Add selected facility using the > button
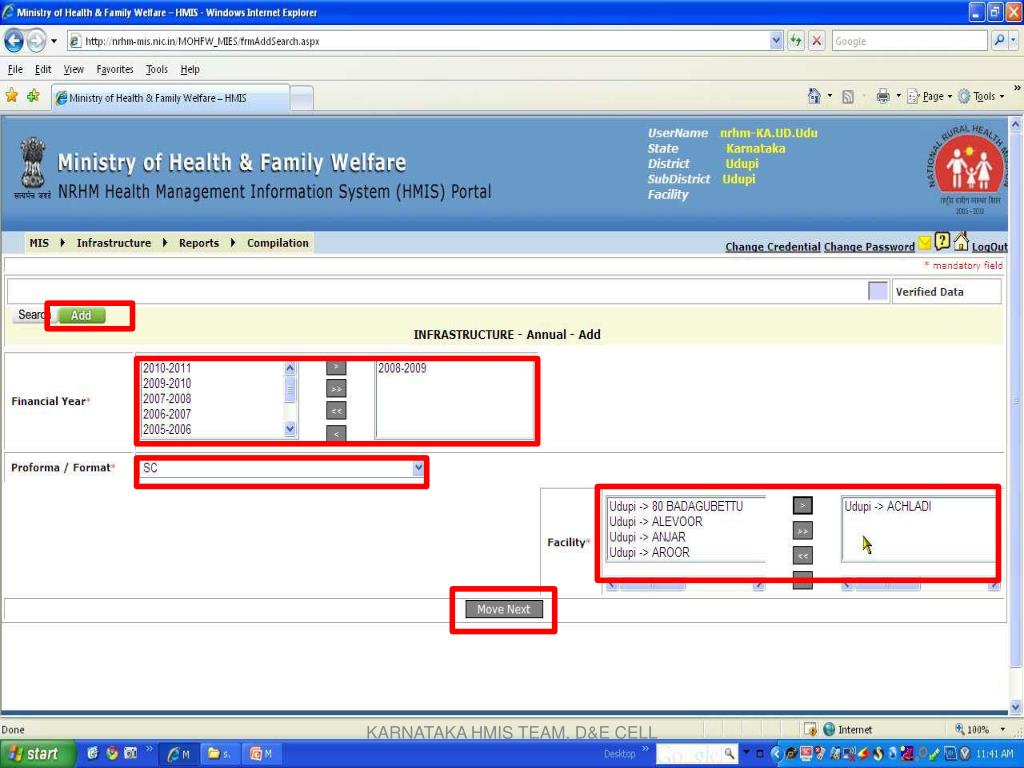The width and height of the screenshot is (1024, 768). coord(803,505)
